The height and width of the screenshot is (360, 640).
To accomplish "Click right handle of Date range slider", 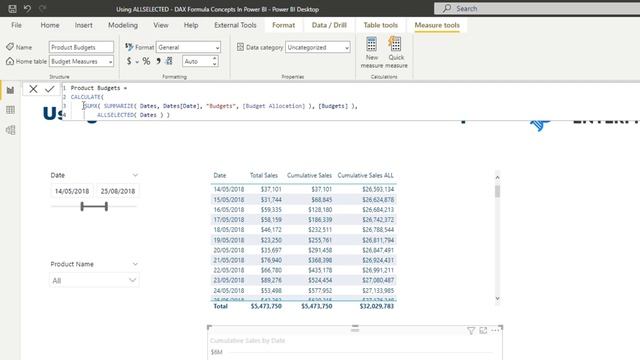I will [107, 207].
